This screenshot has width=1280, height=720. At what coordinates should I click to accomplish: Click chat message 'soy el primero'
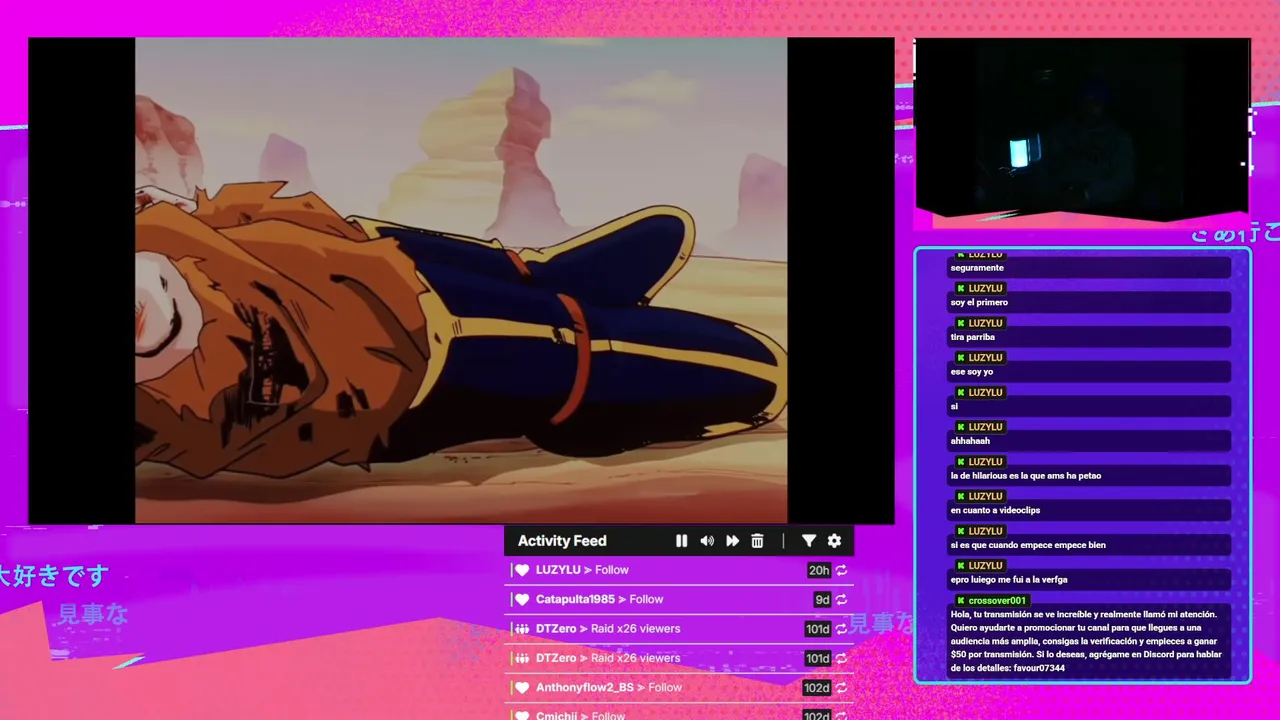979,302
